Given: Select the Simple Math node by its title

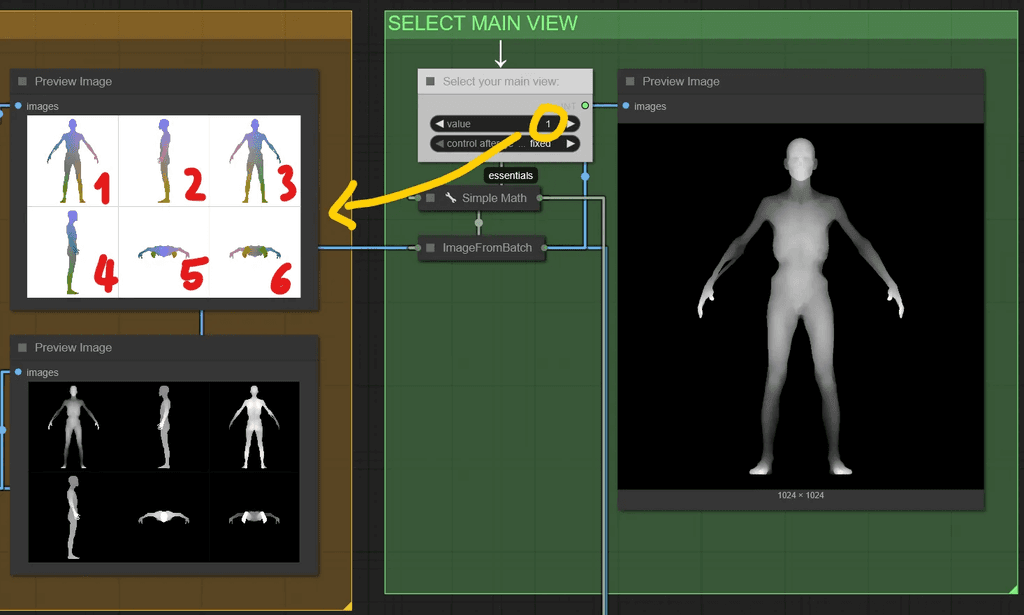Looking at the screenshot, I should point(496,198).
